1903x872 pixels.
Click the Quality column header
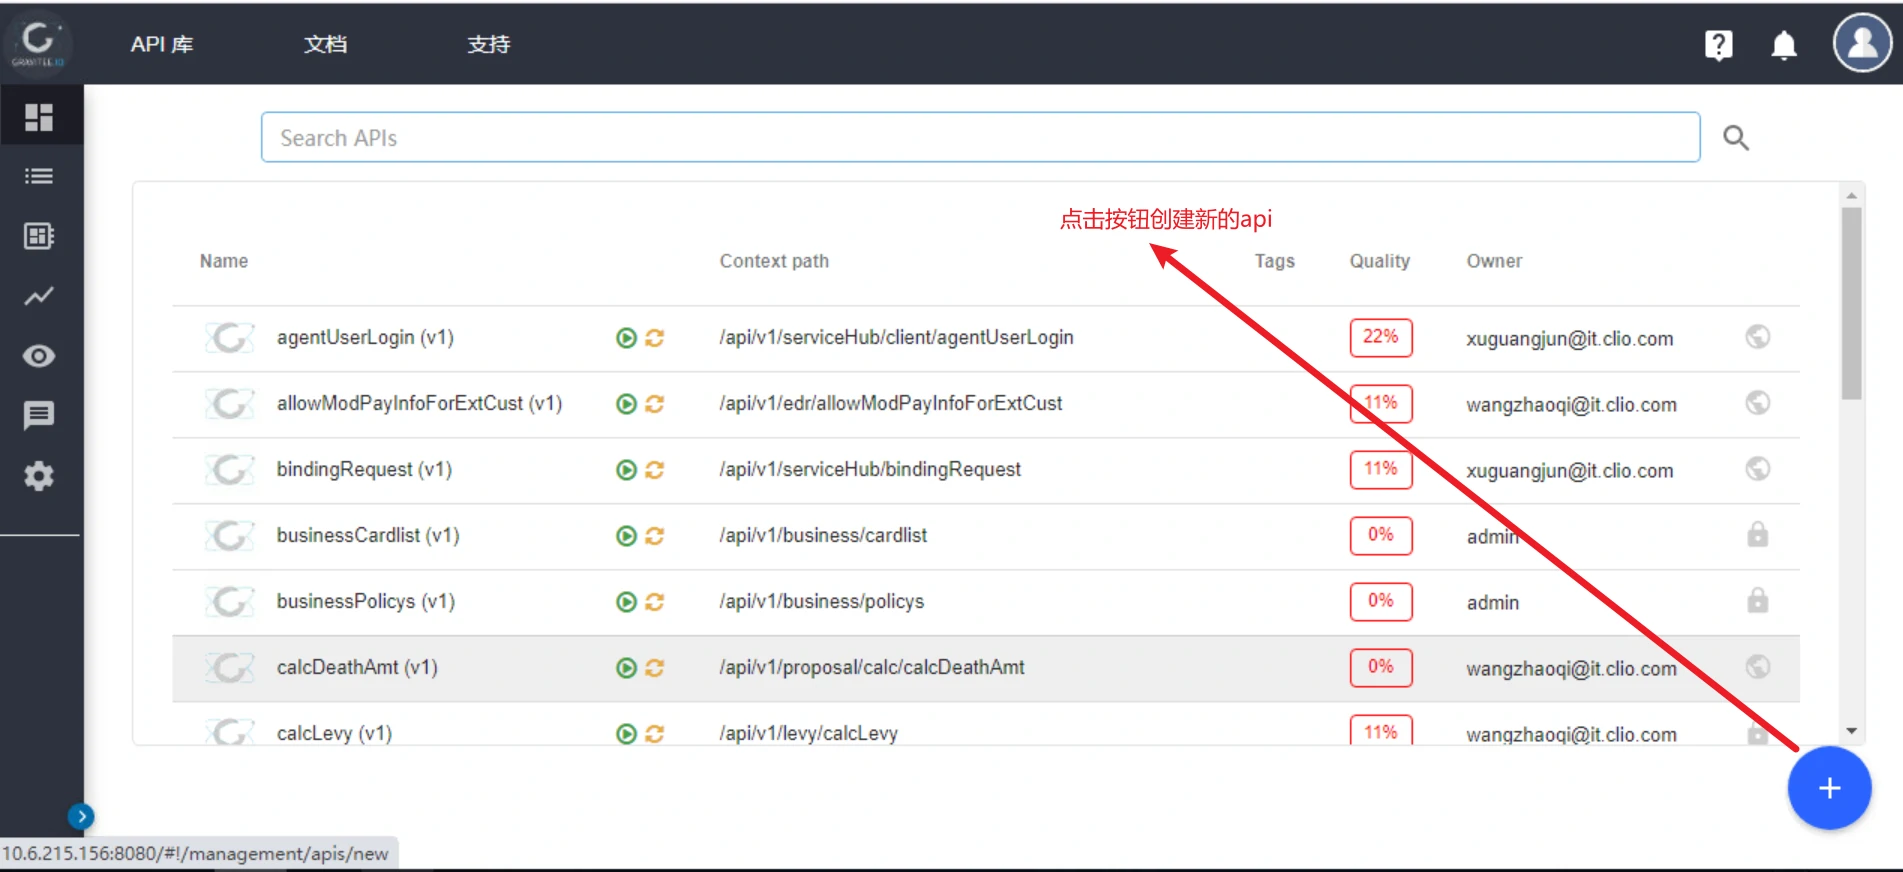[1380, 261]
